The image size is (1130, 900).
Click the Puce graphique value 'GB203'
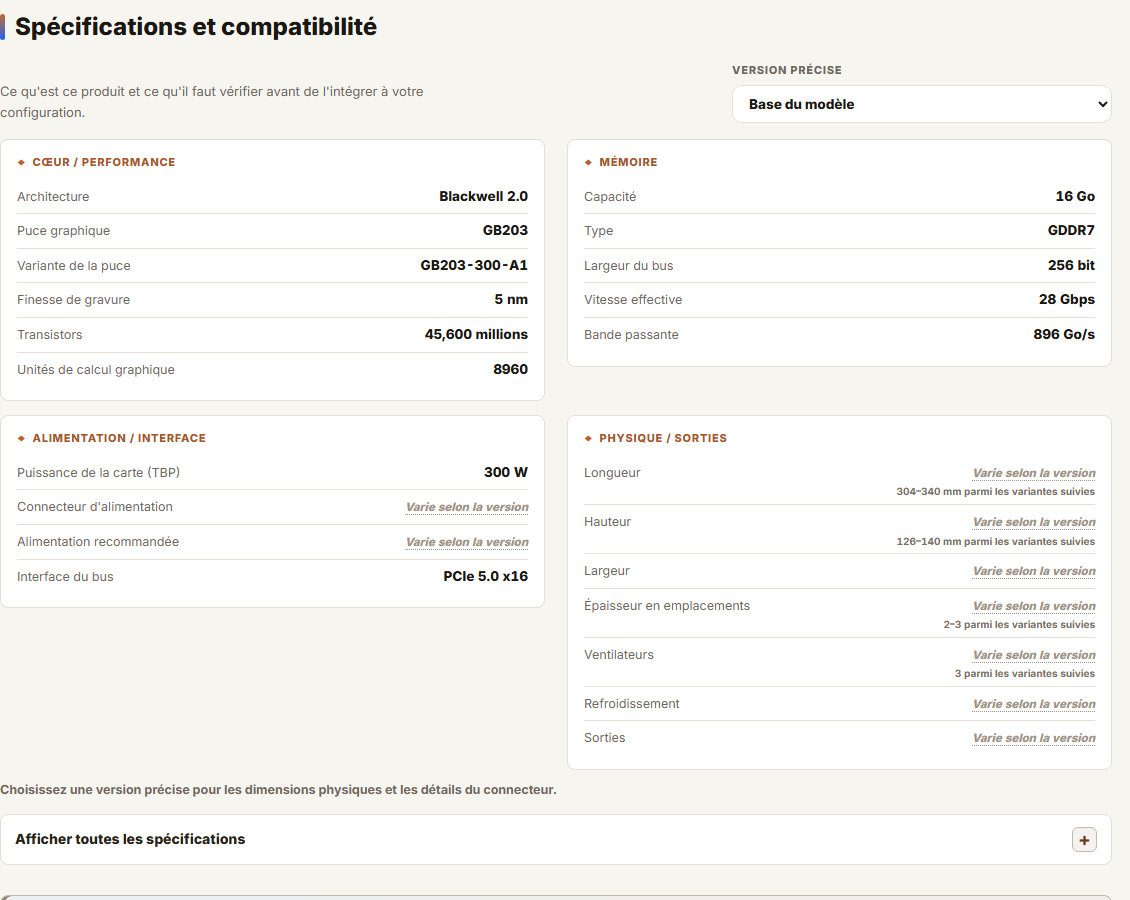(505, 231)
